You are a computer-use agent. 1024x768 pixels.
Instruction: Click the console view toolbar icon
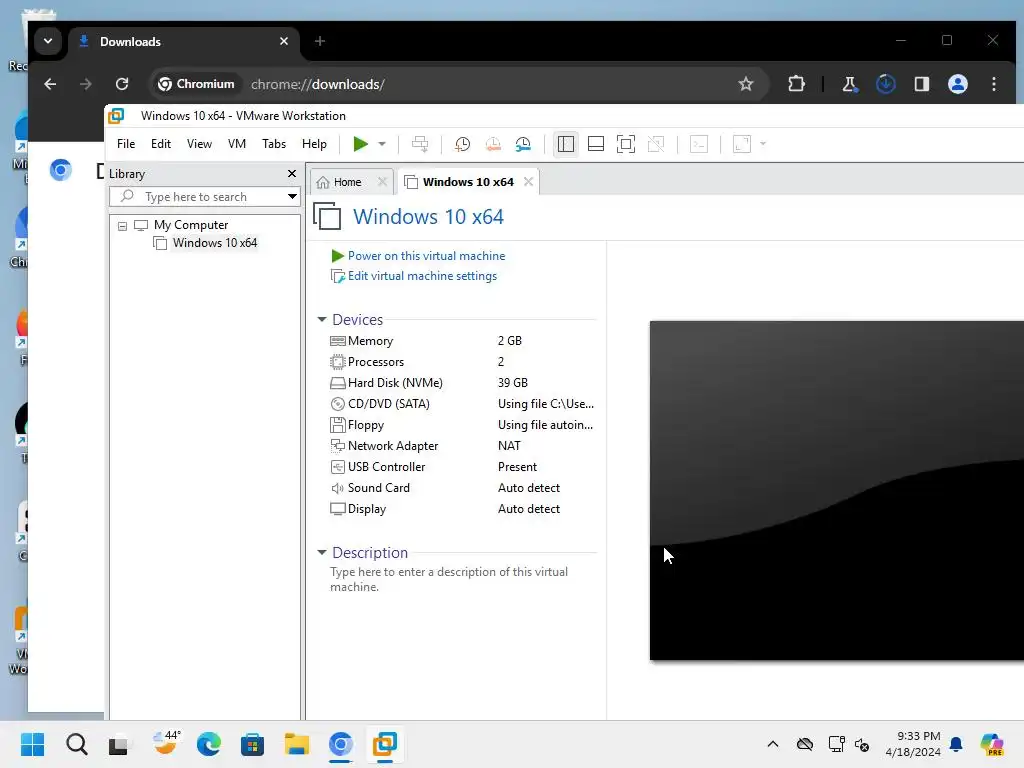(699, 144)
